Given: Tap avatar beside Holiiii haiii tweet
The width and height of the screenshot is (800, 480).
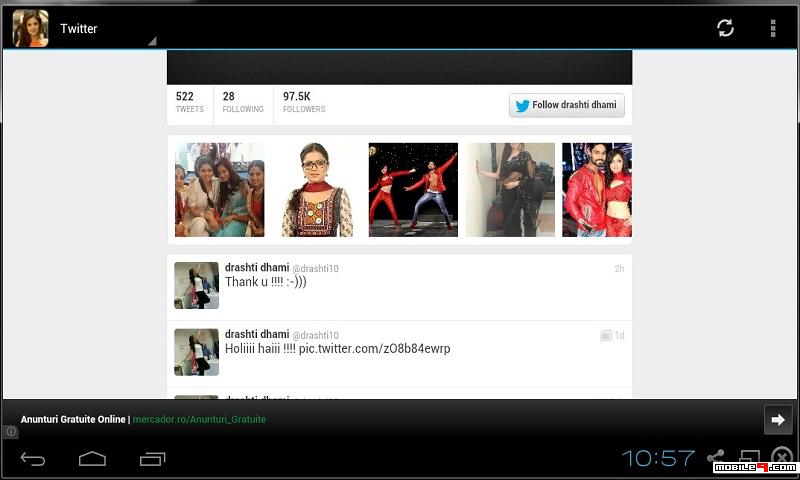Looking at the screenshot, I should tap(196, 352).
